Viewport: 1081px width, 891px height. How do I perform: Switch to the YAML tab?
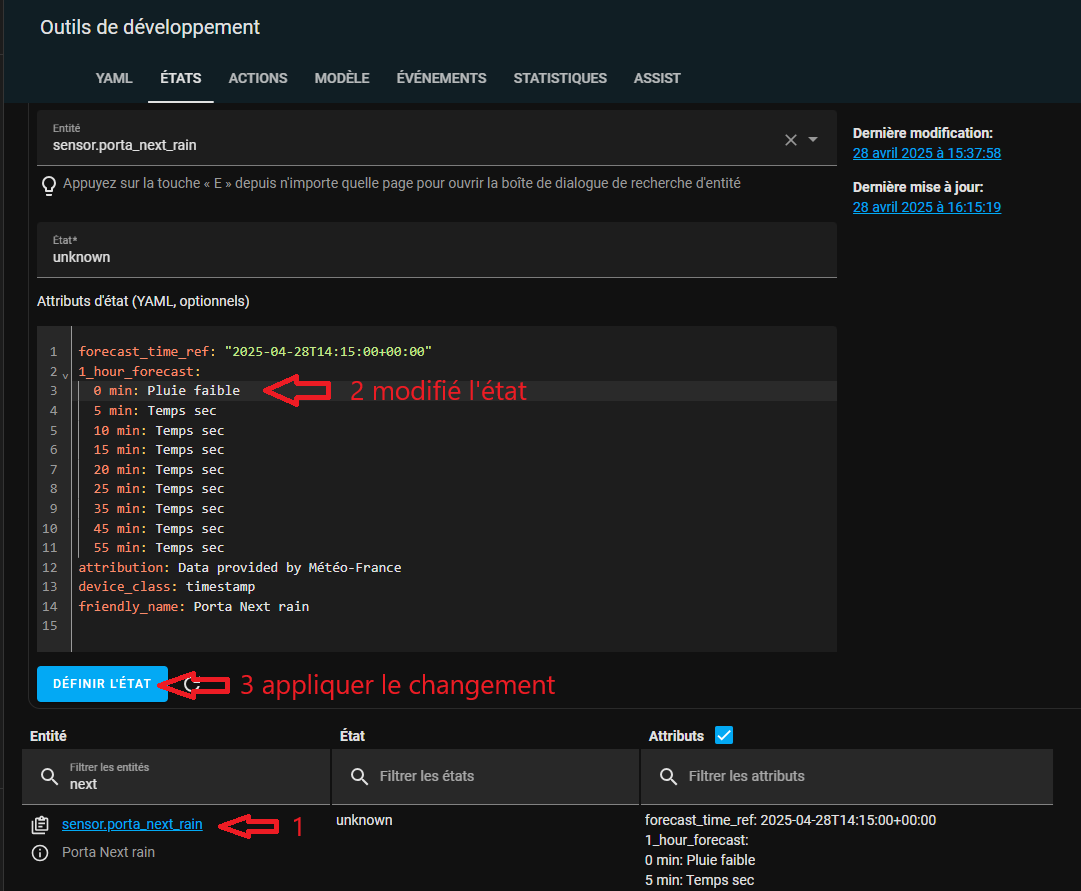pyautogui.click(x=114, y=78)
